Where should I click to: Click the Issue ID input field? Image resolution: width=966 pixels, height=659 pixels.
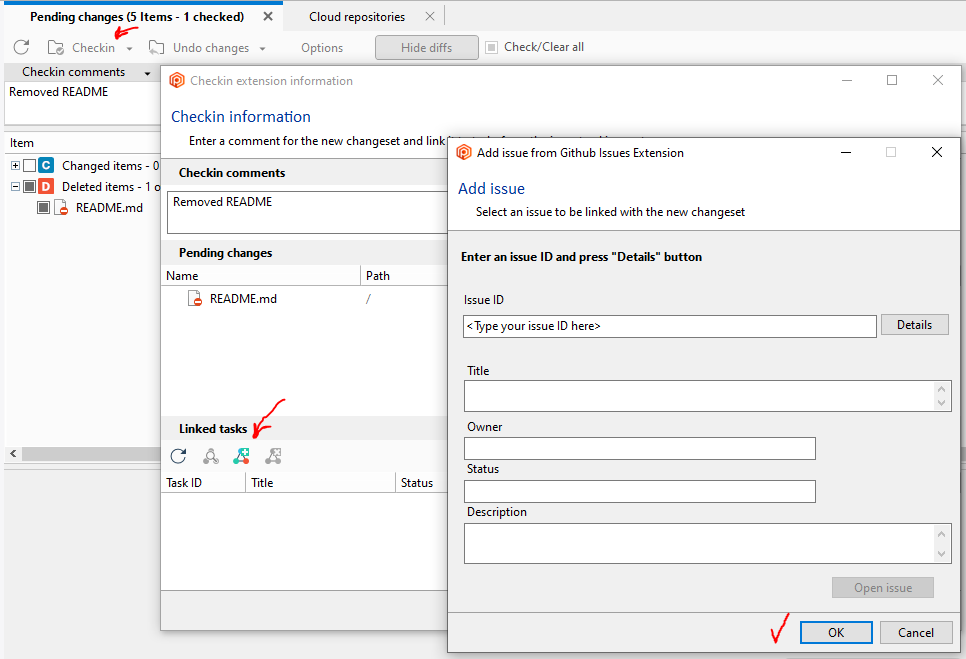coord(670,326)
